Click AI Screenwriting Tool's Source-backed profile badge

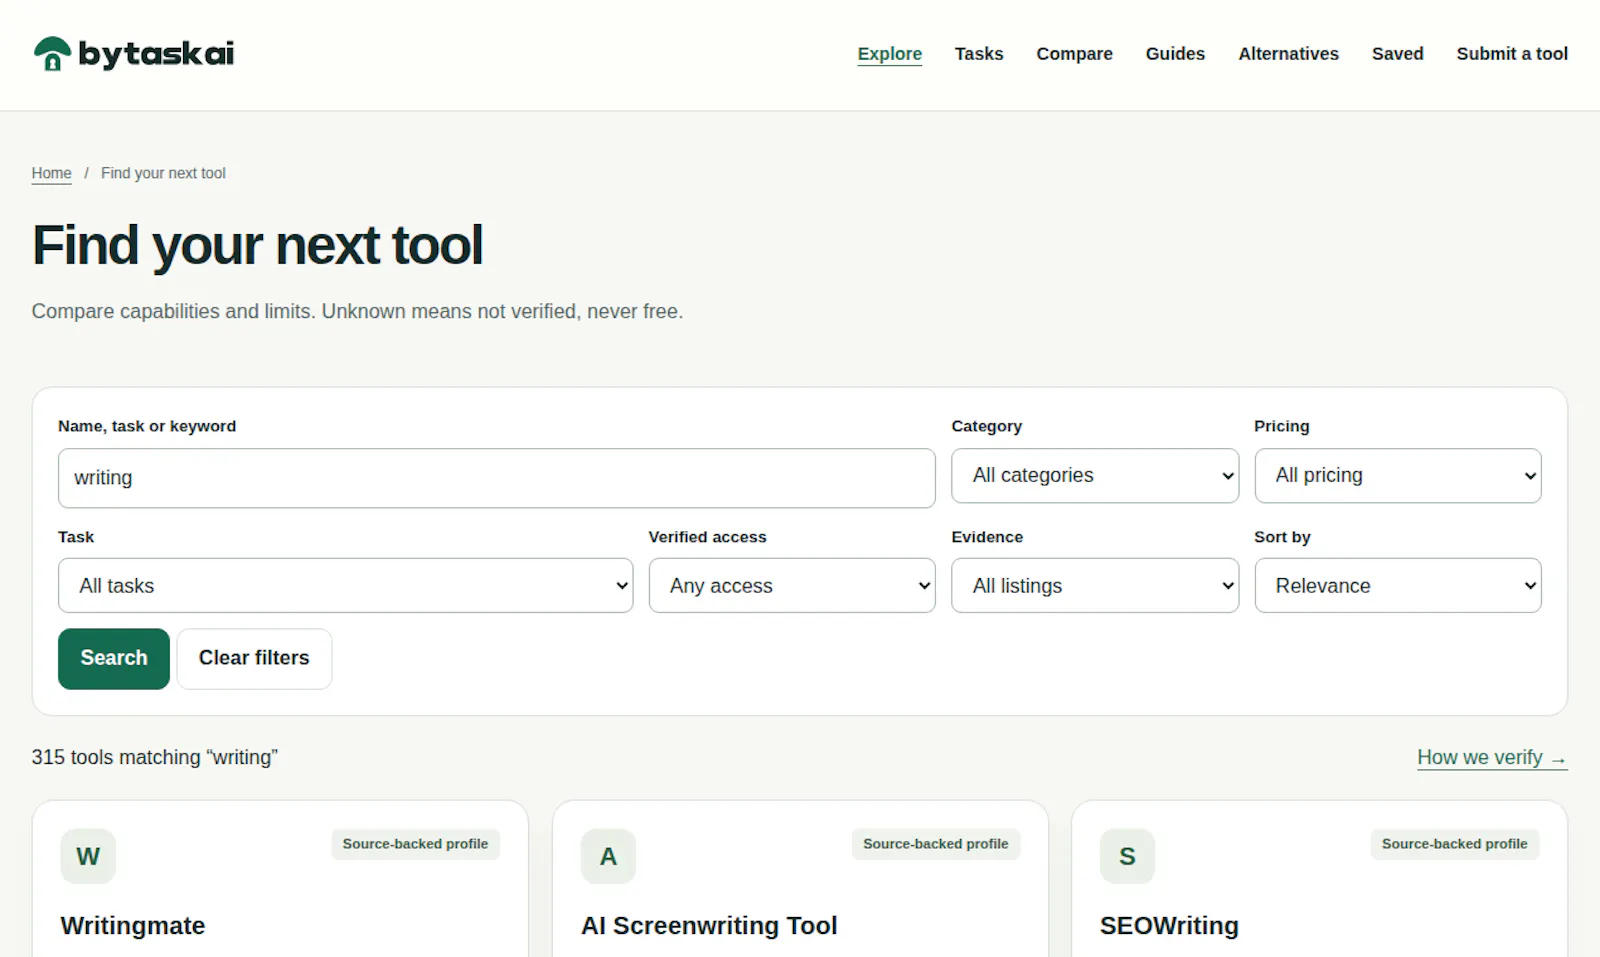935,844
